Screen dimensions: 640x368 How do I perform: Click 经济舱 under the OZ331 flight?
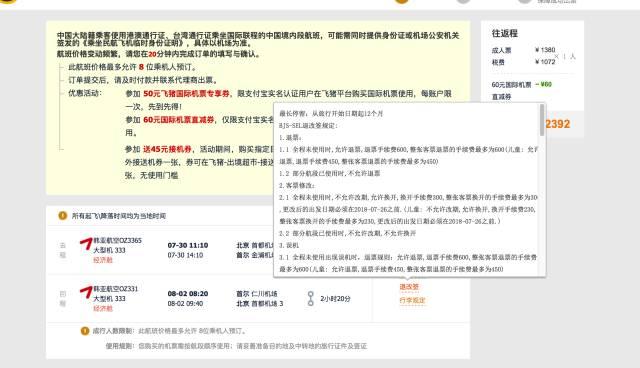103,308
